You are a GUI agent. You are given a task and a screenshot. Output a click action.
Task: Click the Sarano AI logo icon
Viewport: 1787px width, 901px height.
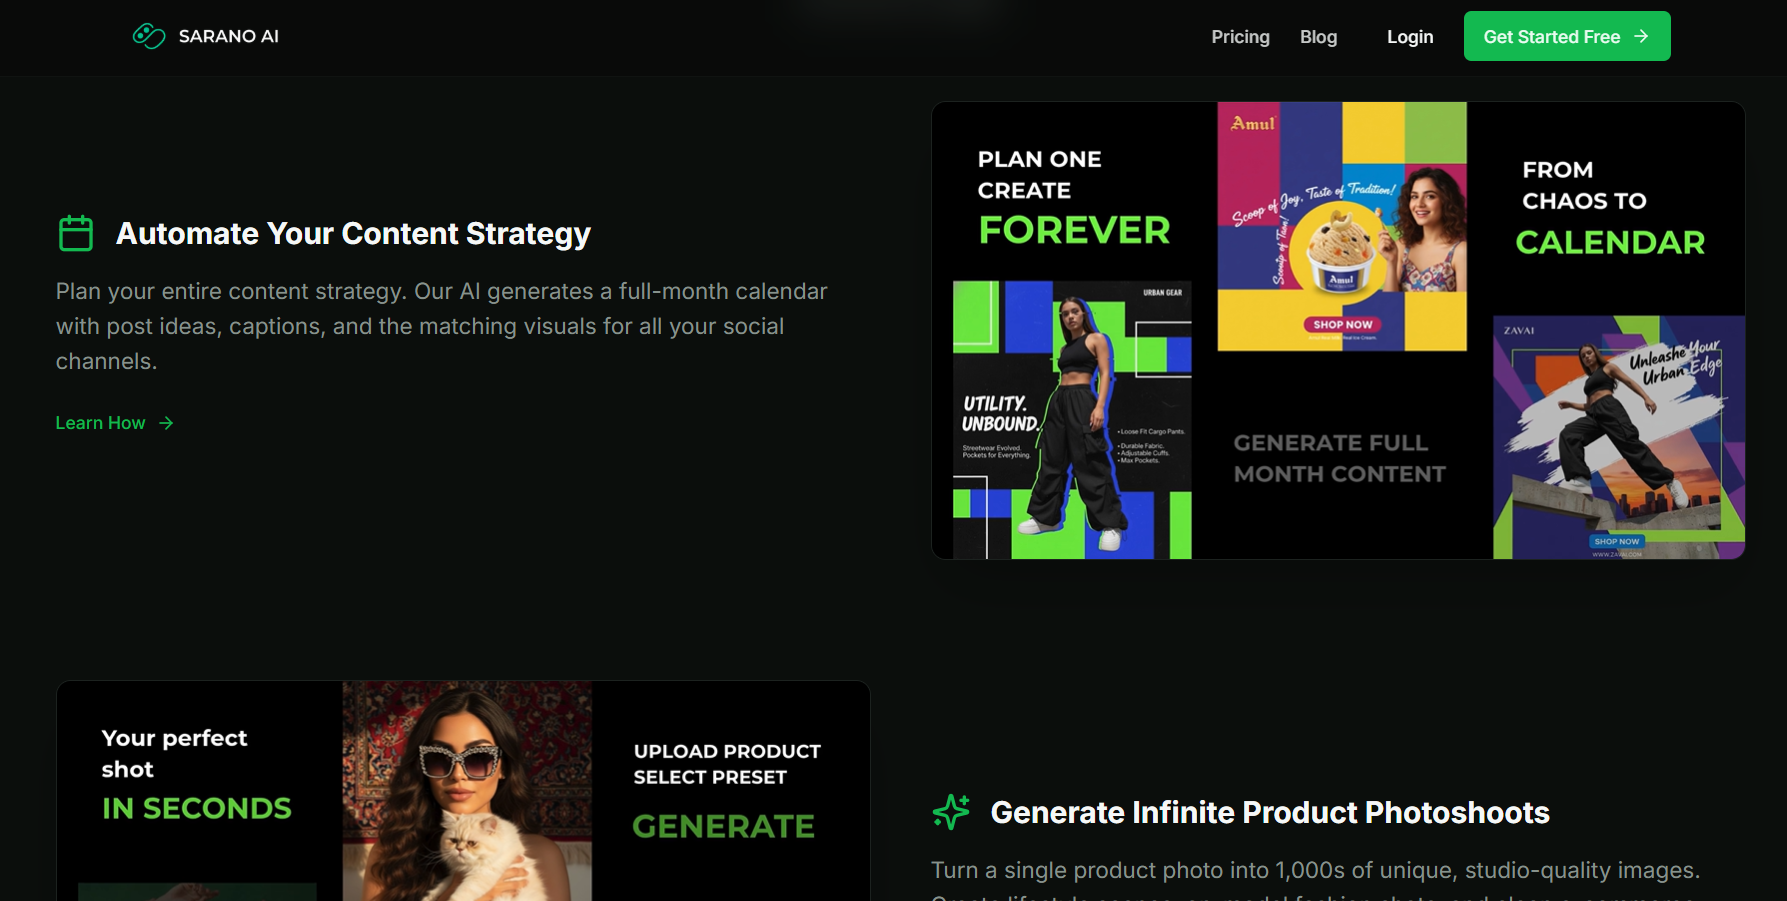click(x=149, y=36)
